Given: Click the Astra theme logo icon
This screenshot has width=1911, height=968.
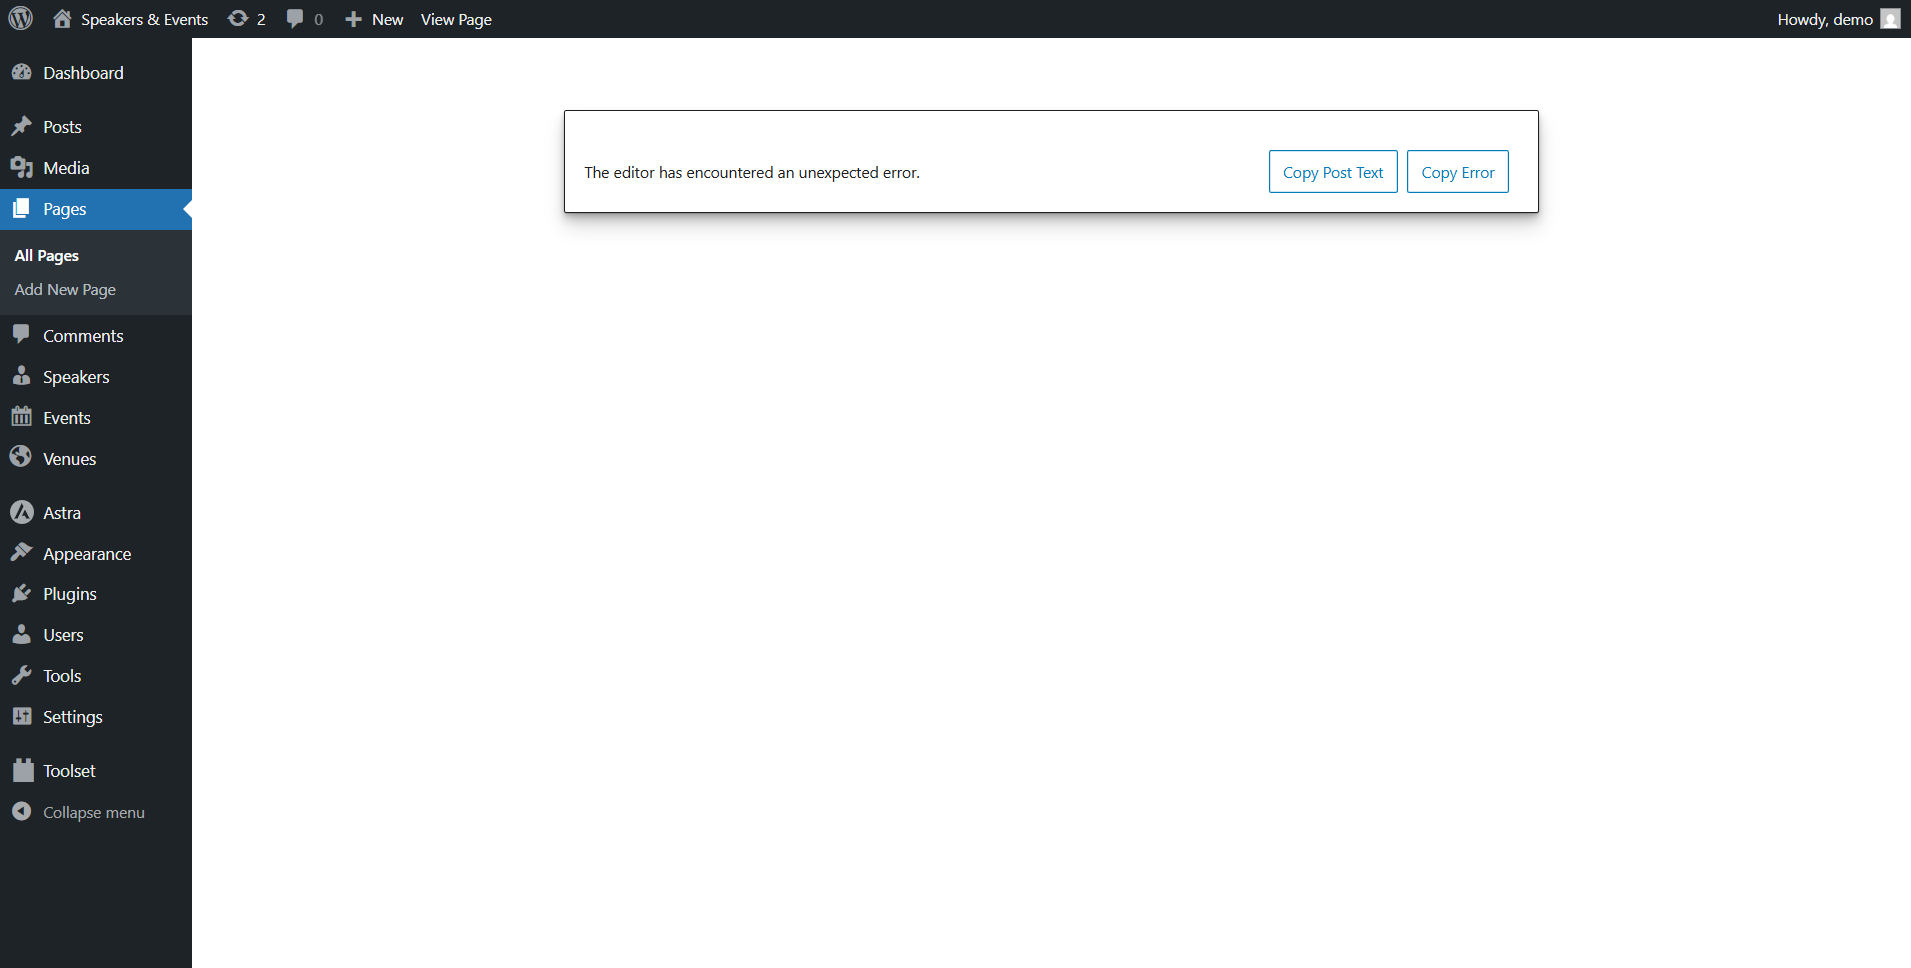Looking at the screenshot, I should click(21, 513).
